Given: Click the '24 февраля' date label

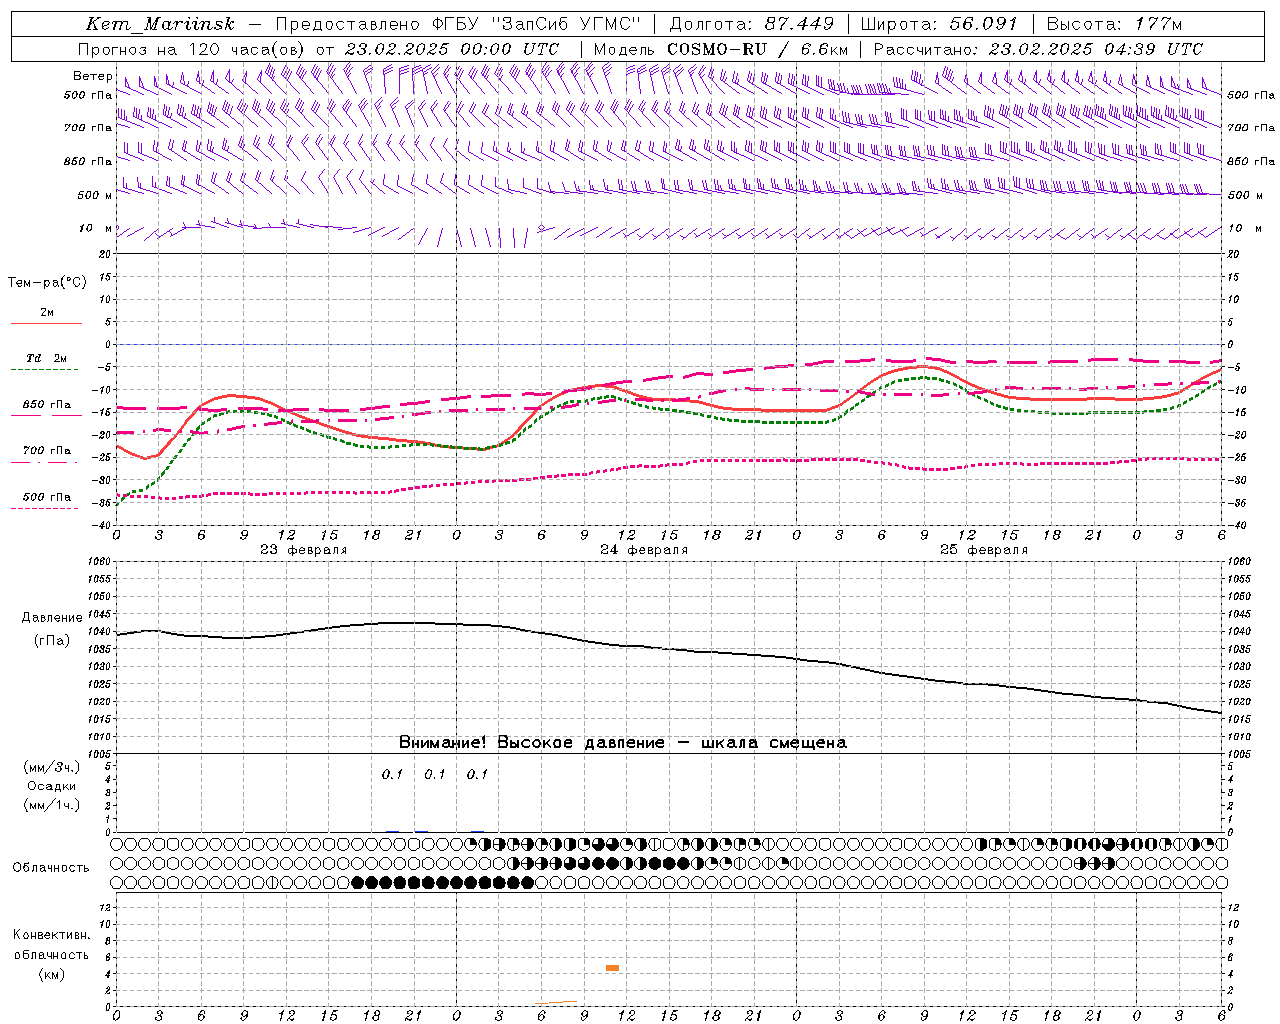Looking at the screenshot, I should pos(643,550).
